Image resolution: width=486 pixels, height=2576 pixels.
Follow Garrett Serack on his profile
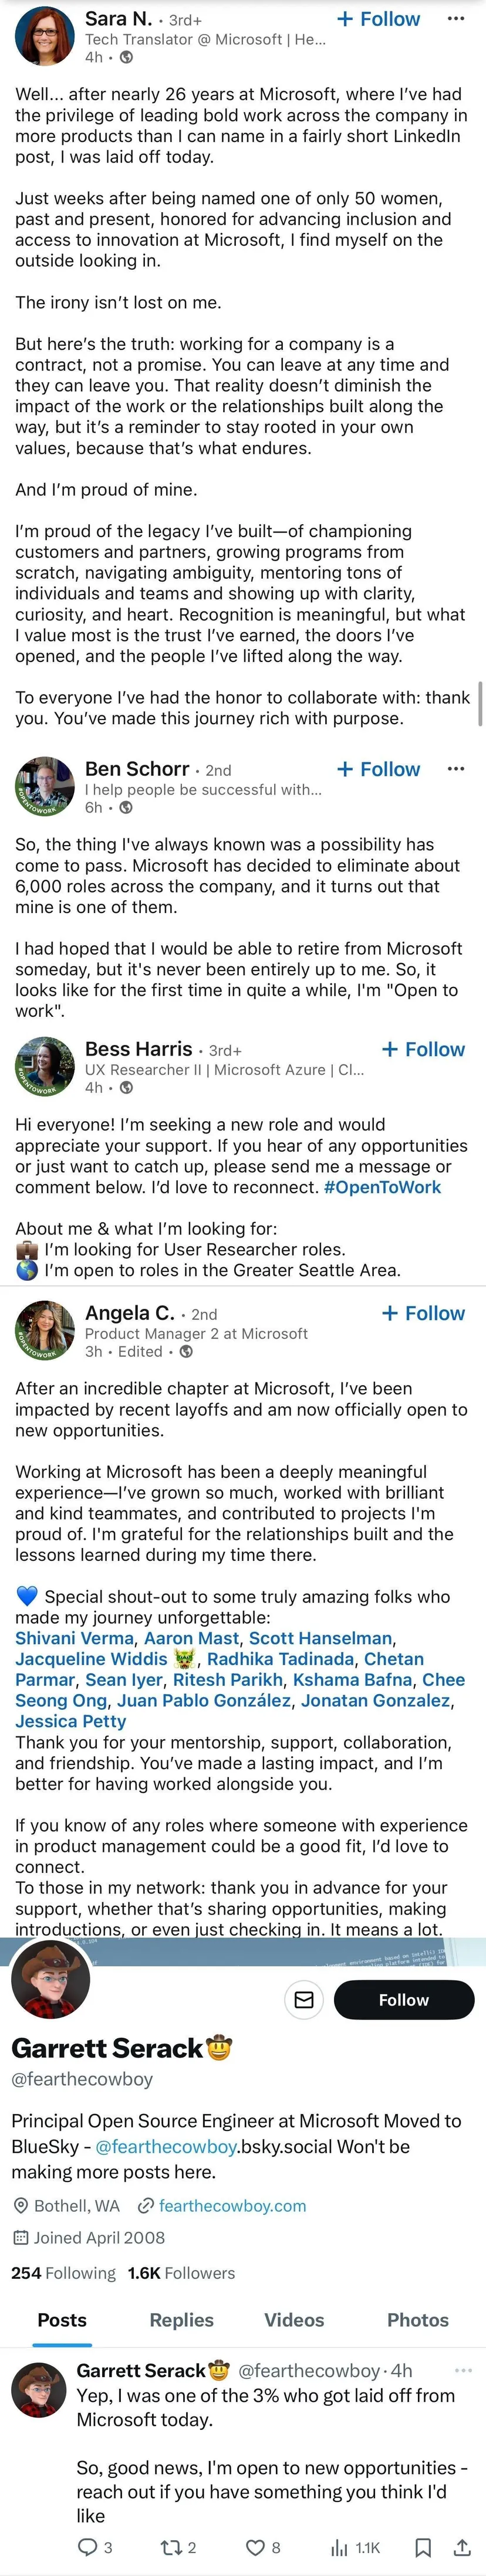pyautogui.click(x=404, y=1999)
